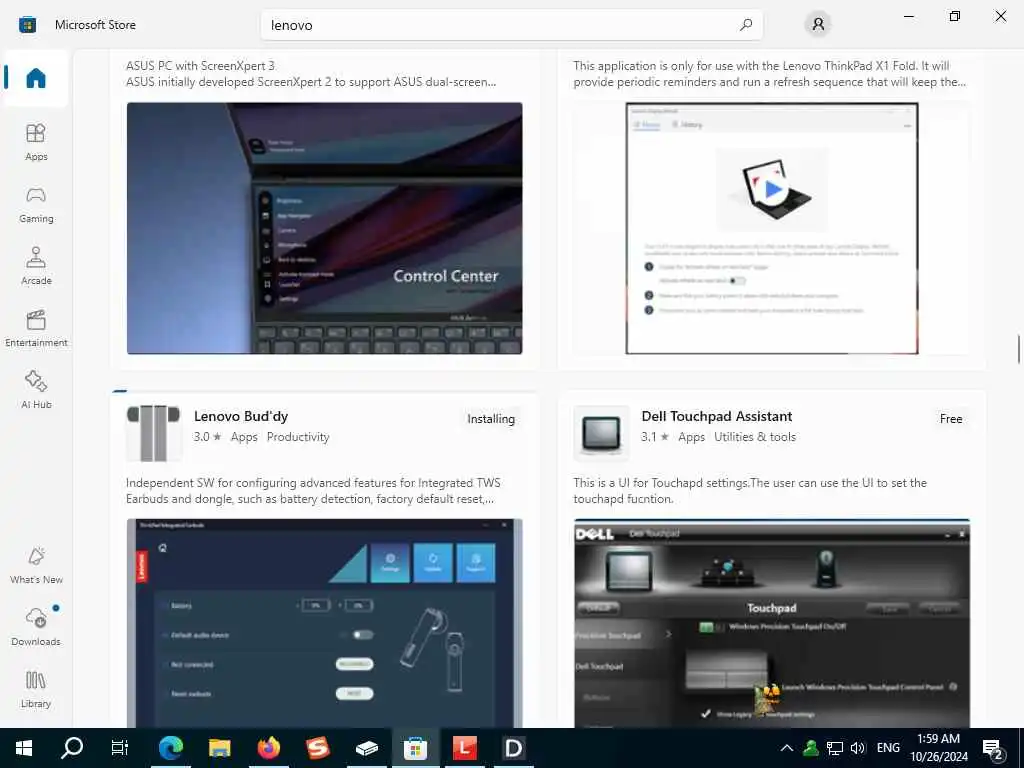1024x768 pixels.
Task: Click the Microsoft Store taskbar icon
Action: point(415,748)
